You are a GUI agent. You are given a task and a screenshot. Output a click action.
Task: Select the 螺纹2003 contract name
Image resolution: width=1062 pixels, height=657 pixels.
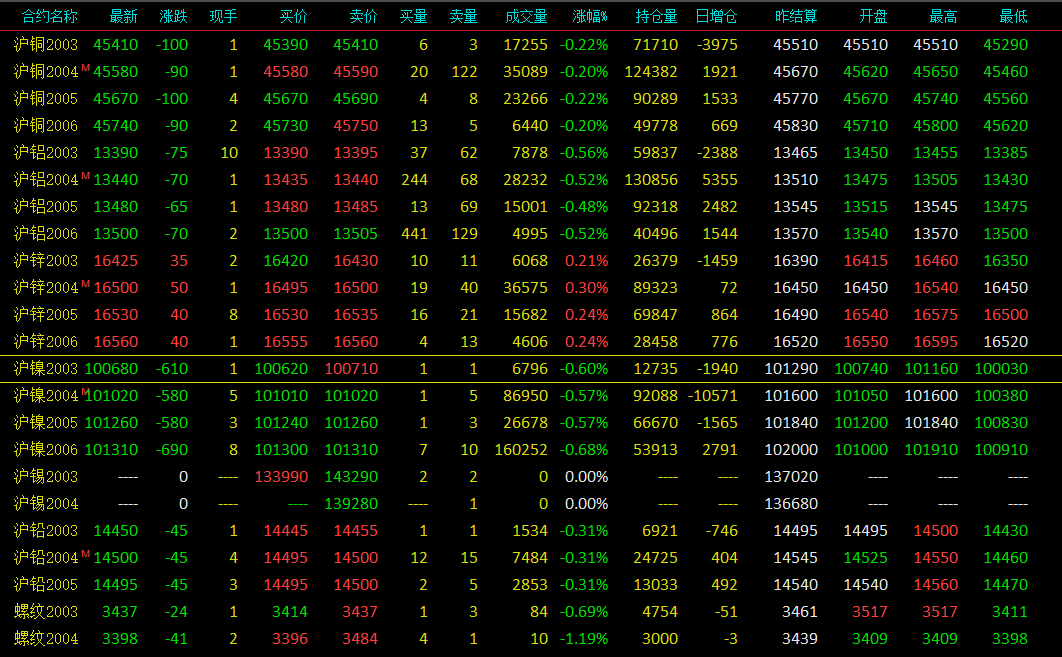point(46,612)
